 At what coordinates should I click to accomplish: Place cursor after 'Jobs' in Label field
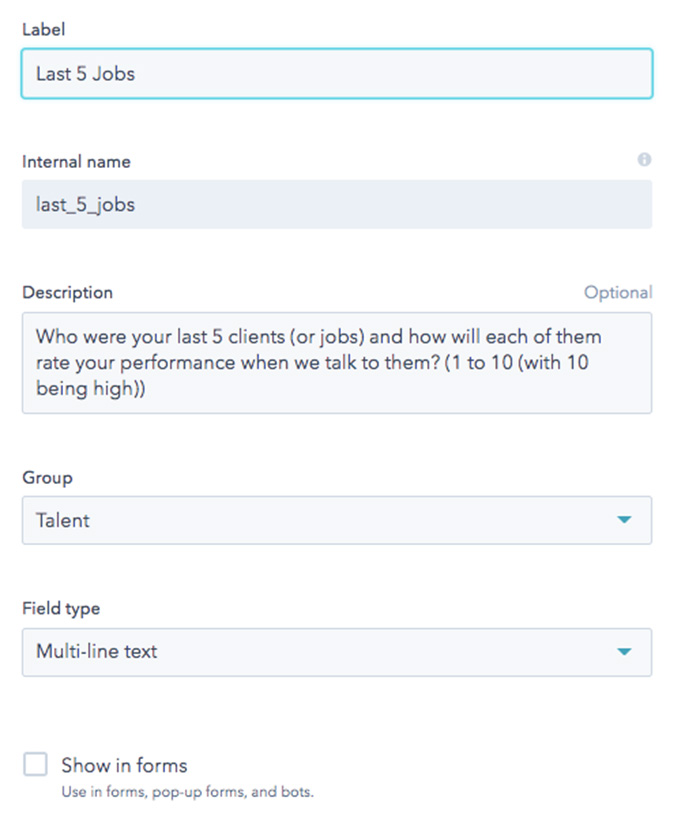tap(136, 74)
